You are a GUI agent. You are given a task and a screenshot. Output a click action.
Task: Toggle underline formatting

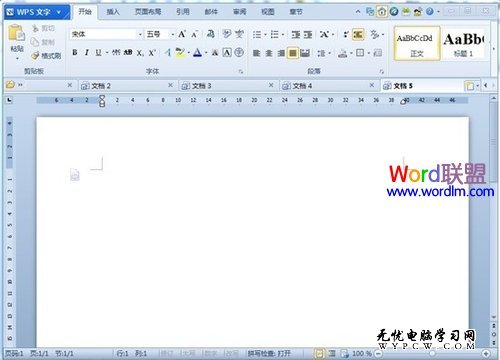point(98,52)
